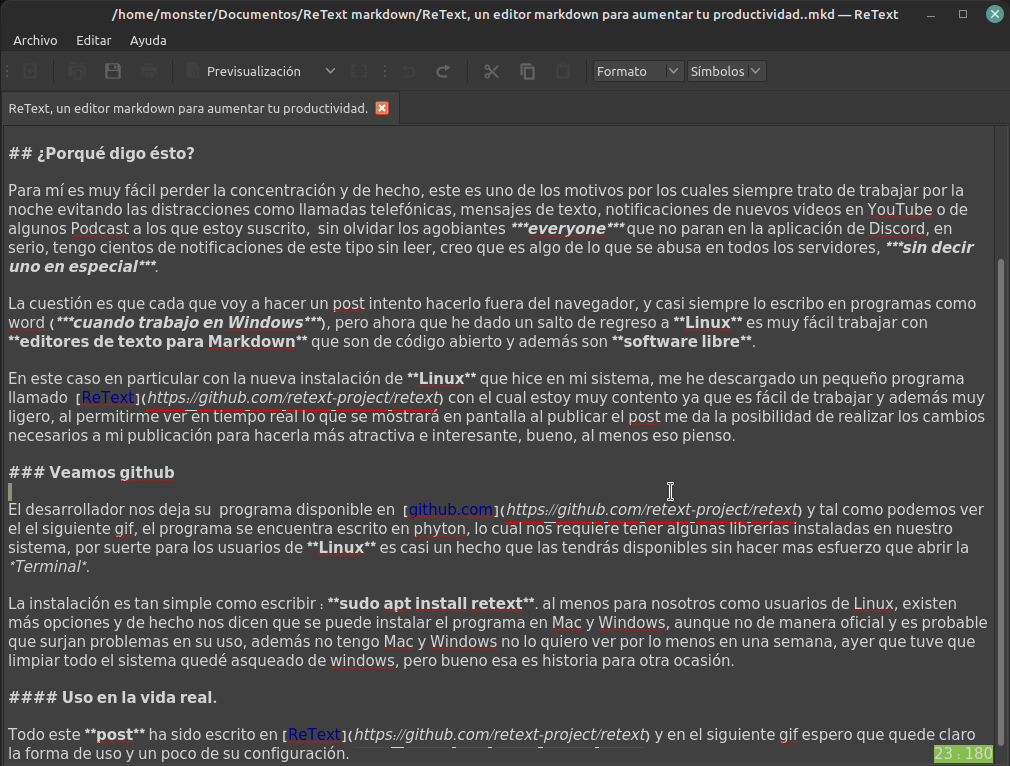The width and height of the screenshot is (1010, 766).
Task: Click the Redo arrow icon
Action: coord(443,71)
